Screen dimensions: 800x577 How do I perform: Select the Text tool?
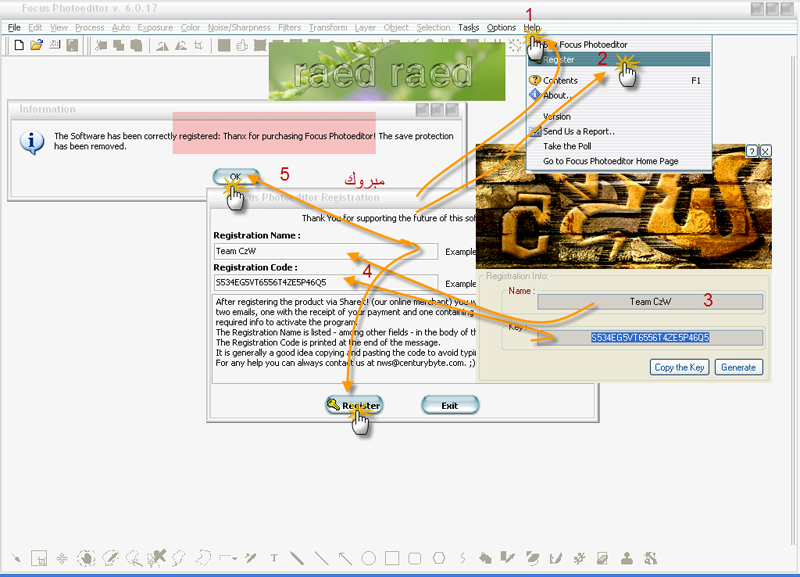pyautogui.click(x=275, y=557)
